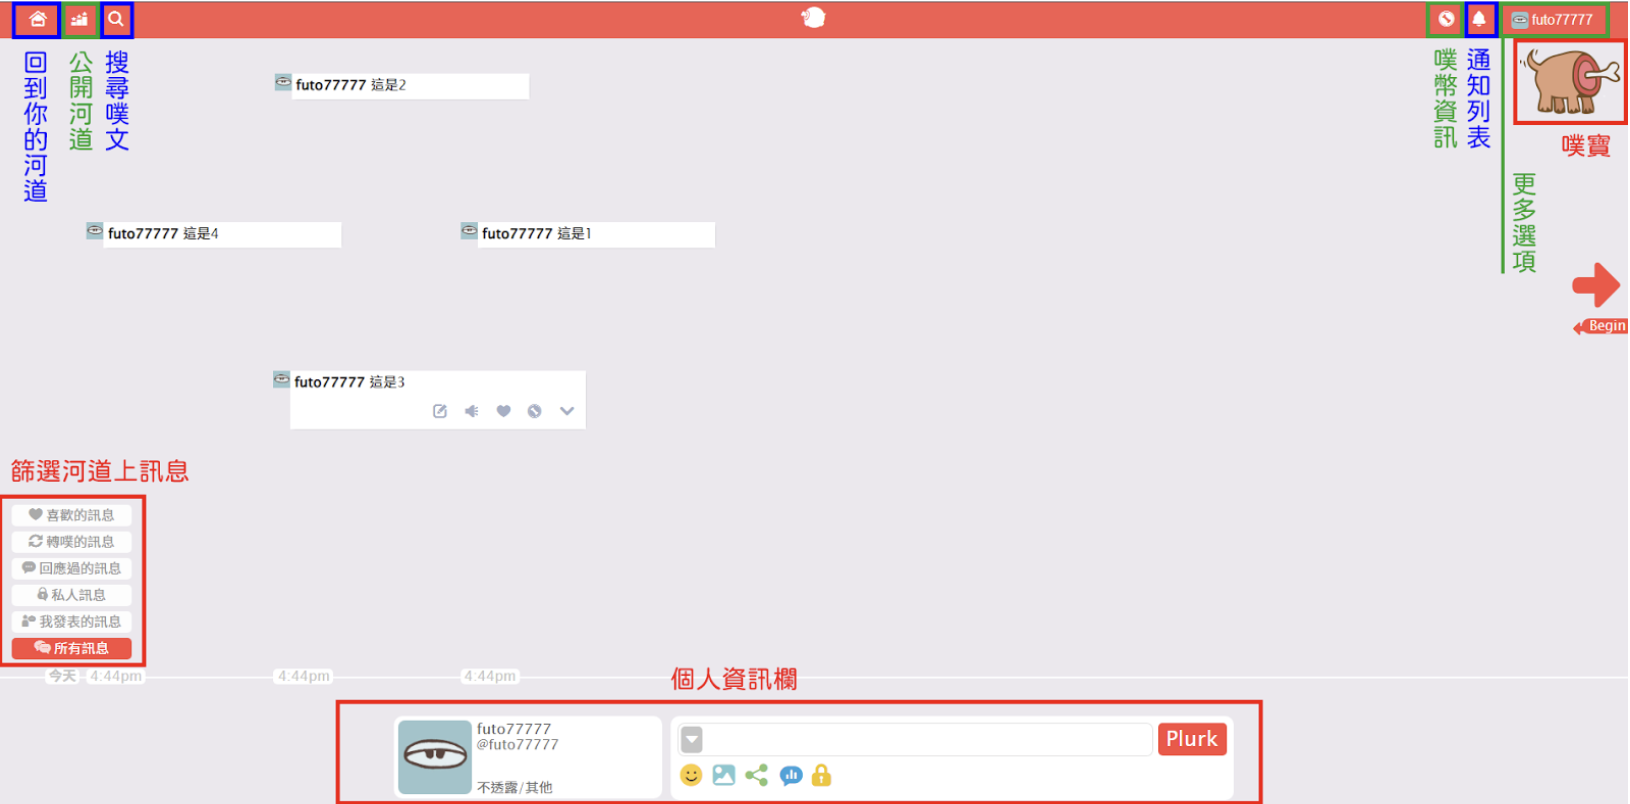Image resolution: width=1630 pixels, height=804 pixels.
Task: Click the coin icon on 這是3 plurk
Action: (x=535, y=411)
